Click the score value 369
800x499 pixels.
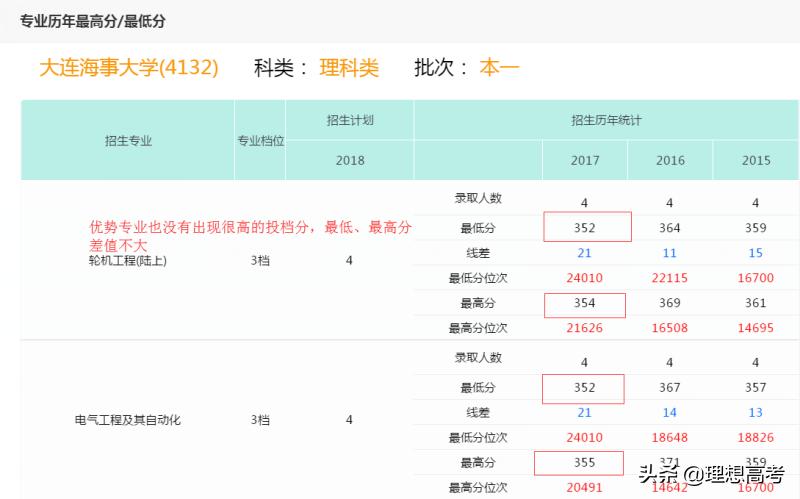(x=669, y=303)
